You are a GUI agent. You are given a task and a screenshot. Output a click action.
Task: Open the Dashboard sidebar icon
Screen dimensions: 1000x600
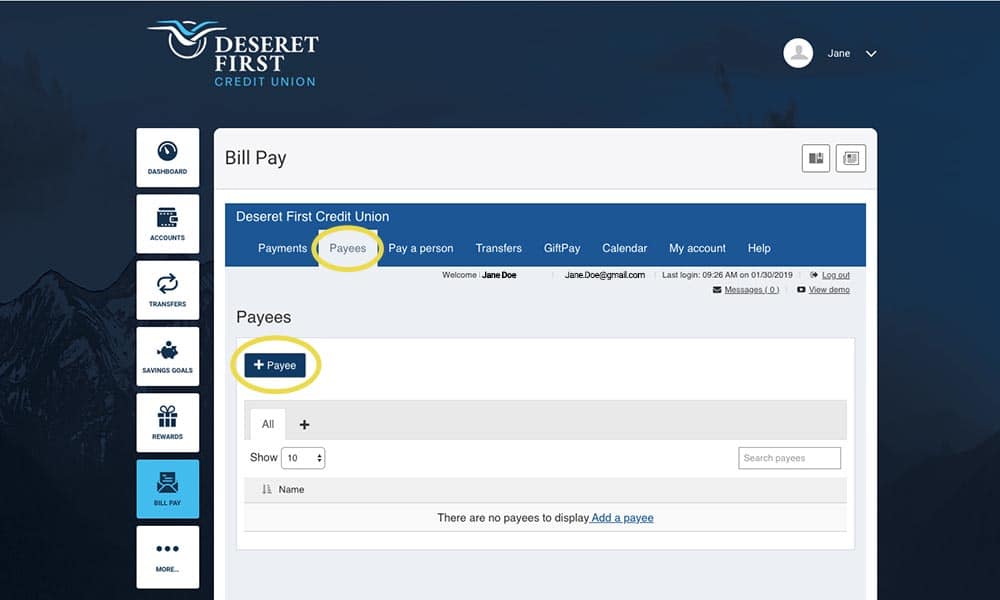(x=167, y=157)
